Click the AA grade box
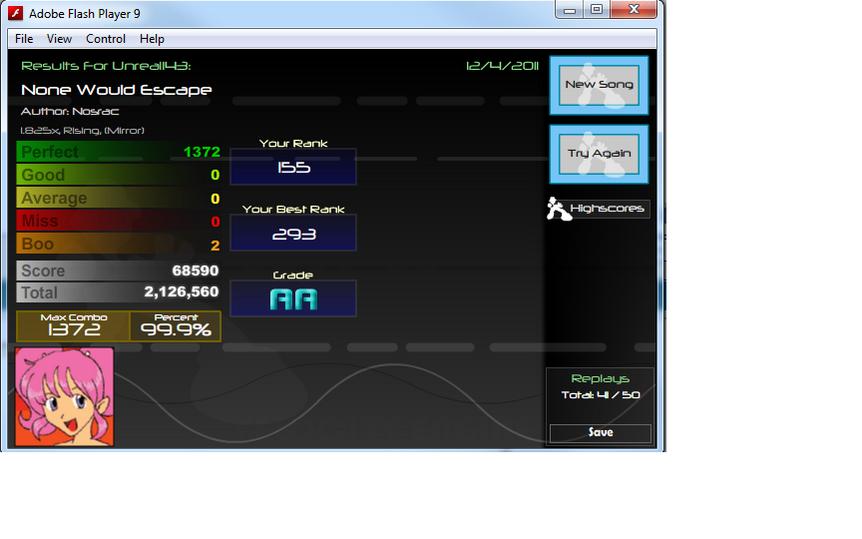Screen dimensions: 862x539 click(293, 299)
